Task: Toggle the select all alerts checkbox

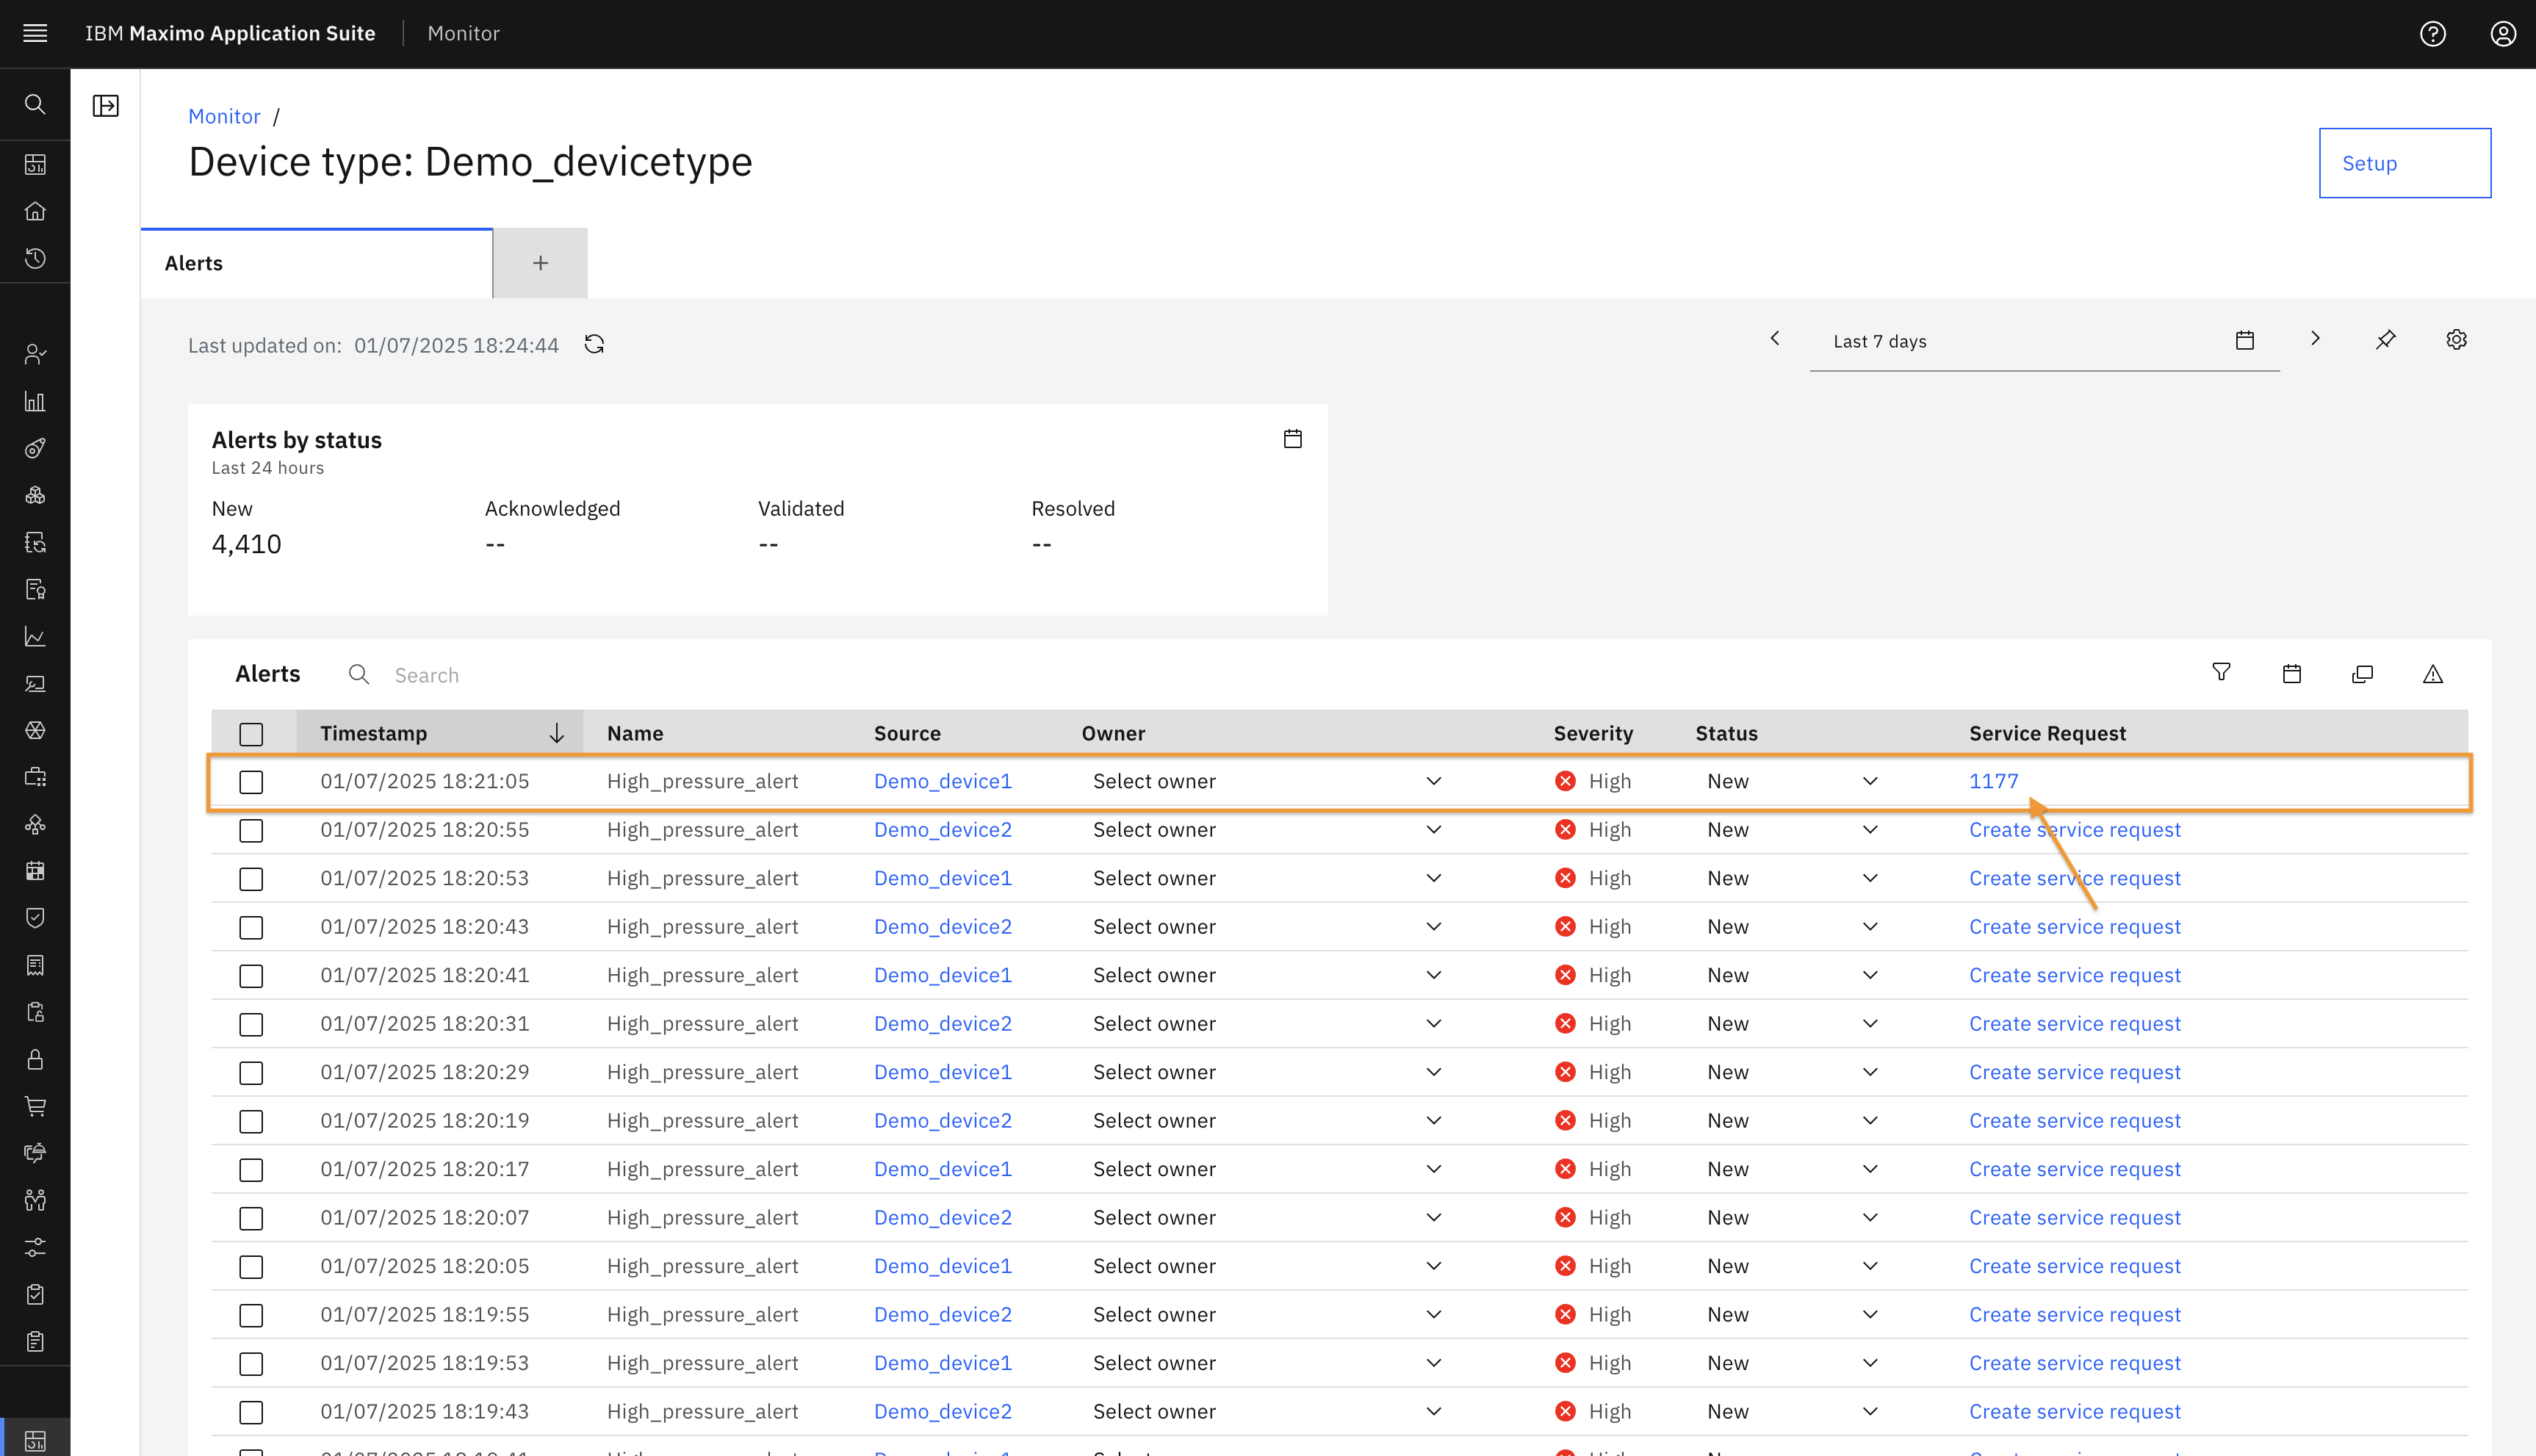Action: (251, 734)
